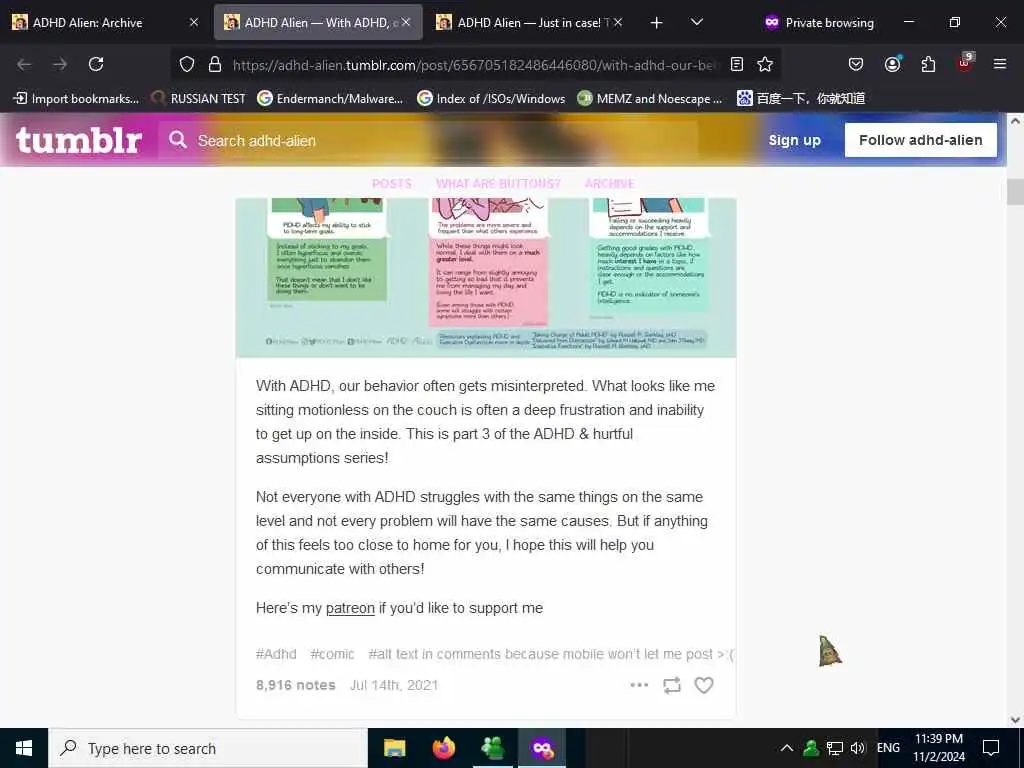Bookmark this page with the star
The image size is (1024, 768).
pos(765,64)
